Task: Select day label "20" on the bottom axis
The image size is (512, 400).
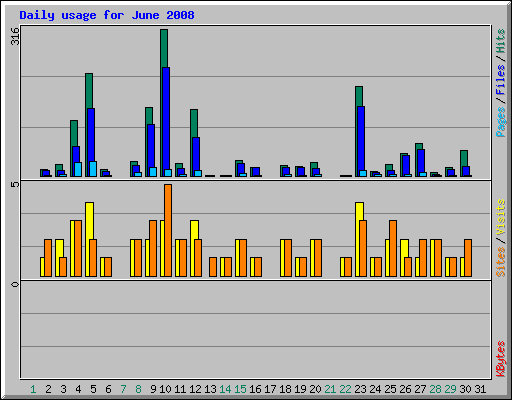Action: [315, 389]
